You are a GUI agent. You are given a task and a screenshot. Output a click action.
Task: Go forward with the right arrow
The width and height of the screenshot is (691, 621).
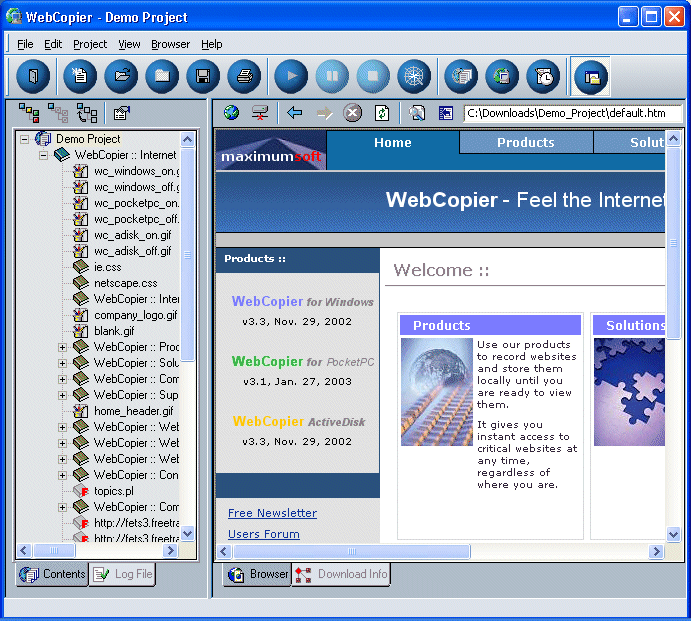tap(324, 113)
